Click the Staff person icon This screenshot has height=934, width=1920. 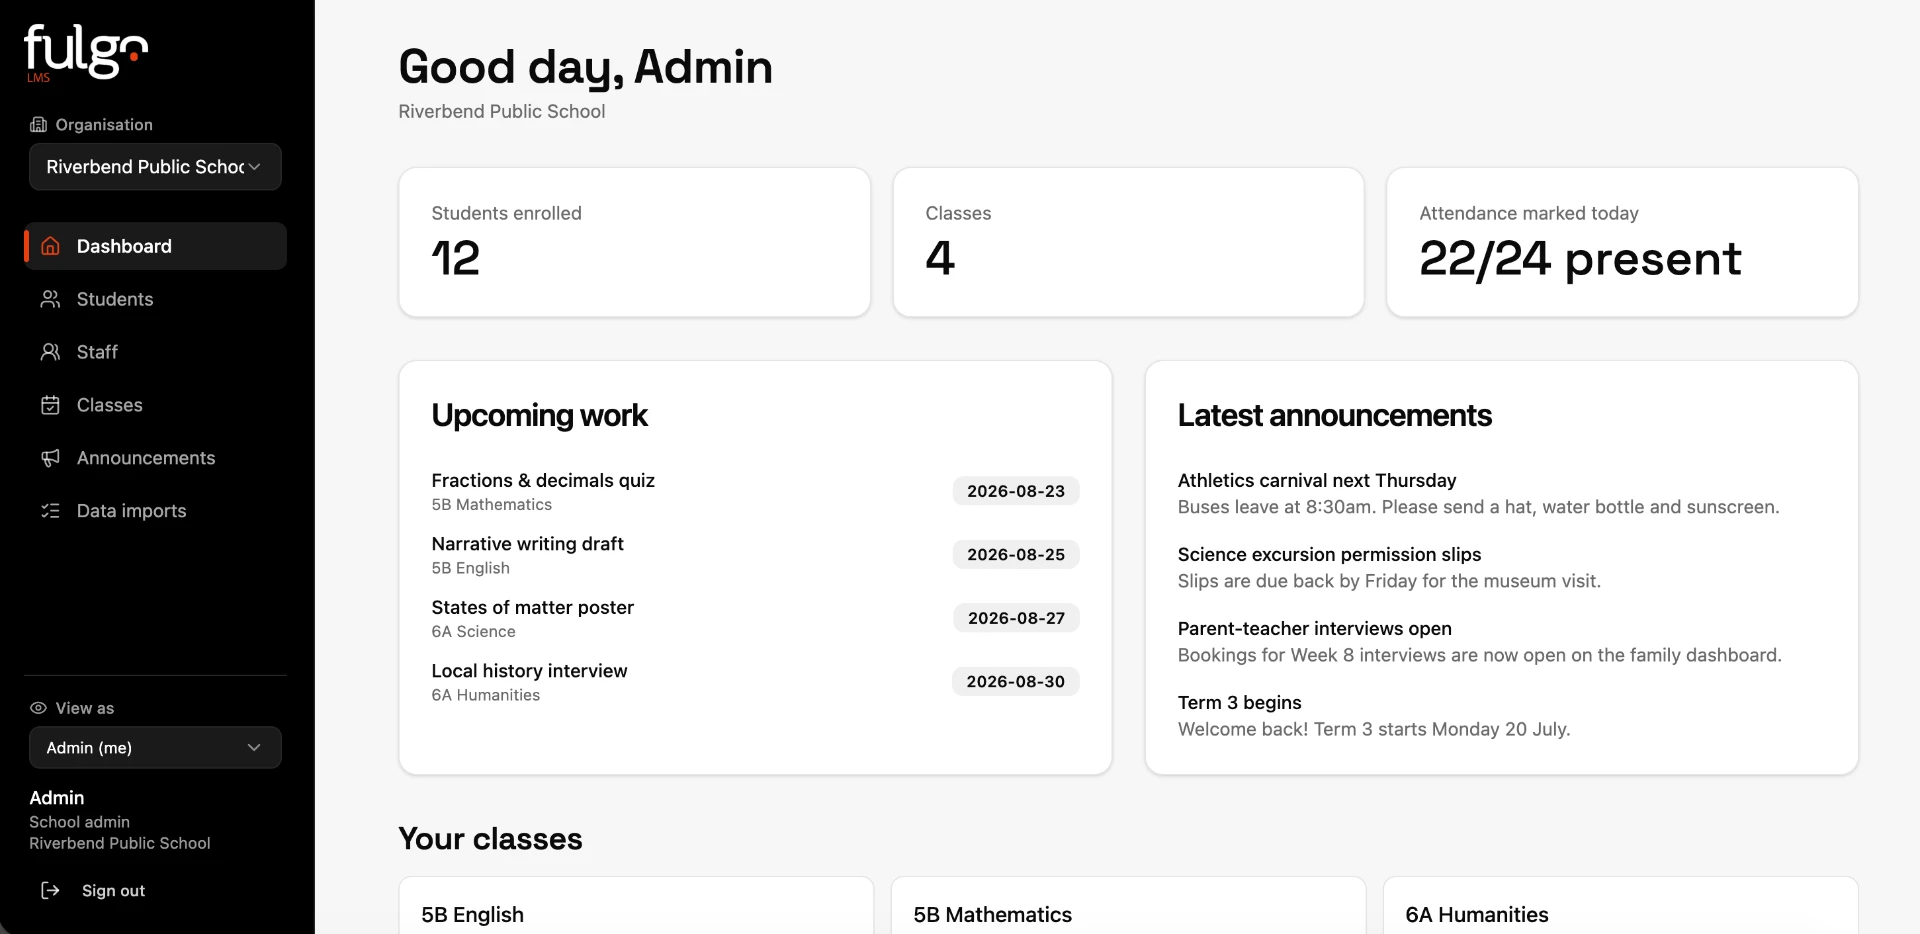point(50,352)
